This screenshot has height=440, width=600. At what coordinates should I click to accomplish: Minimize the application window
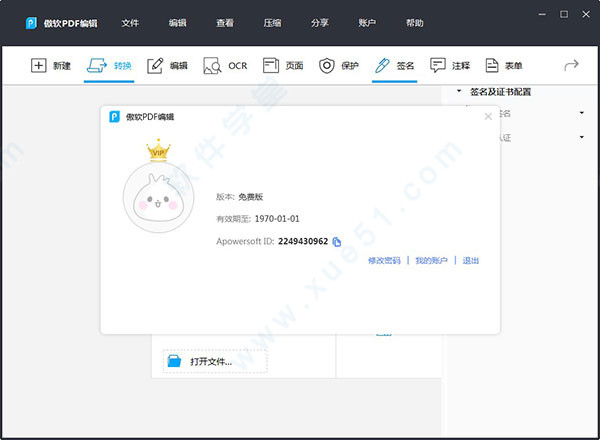[542, 15]
